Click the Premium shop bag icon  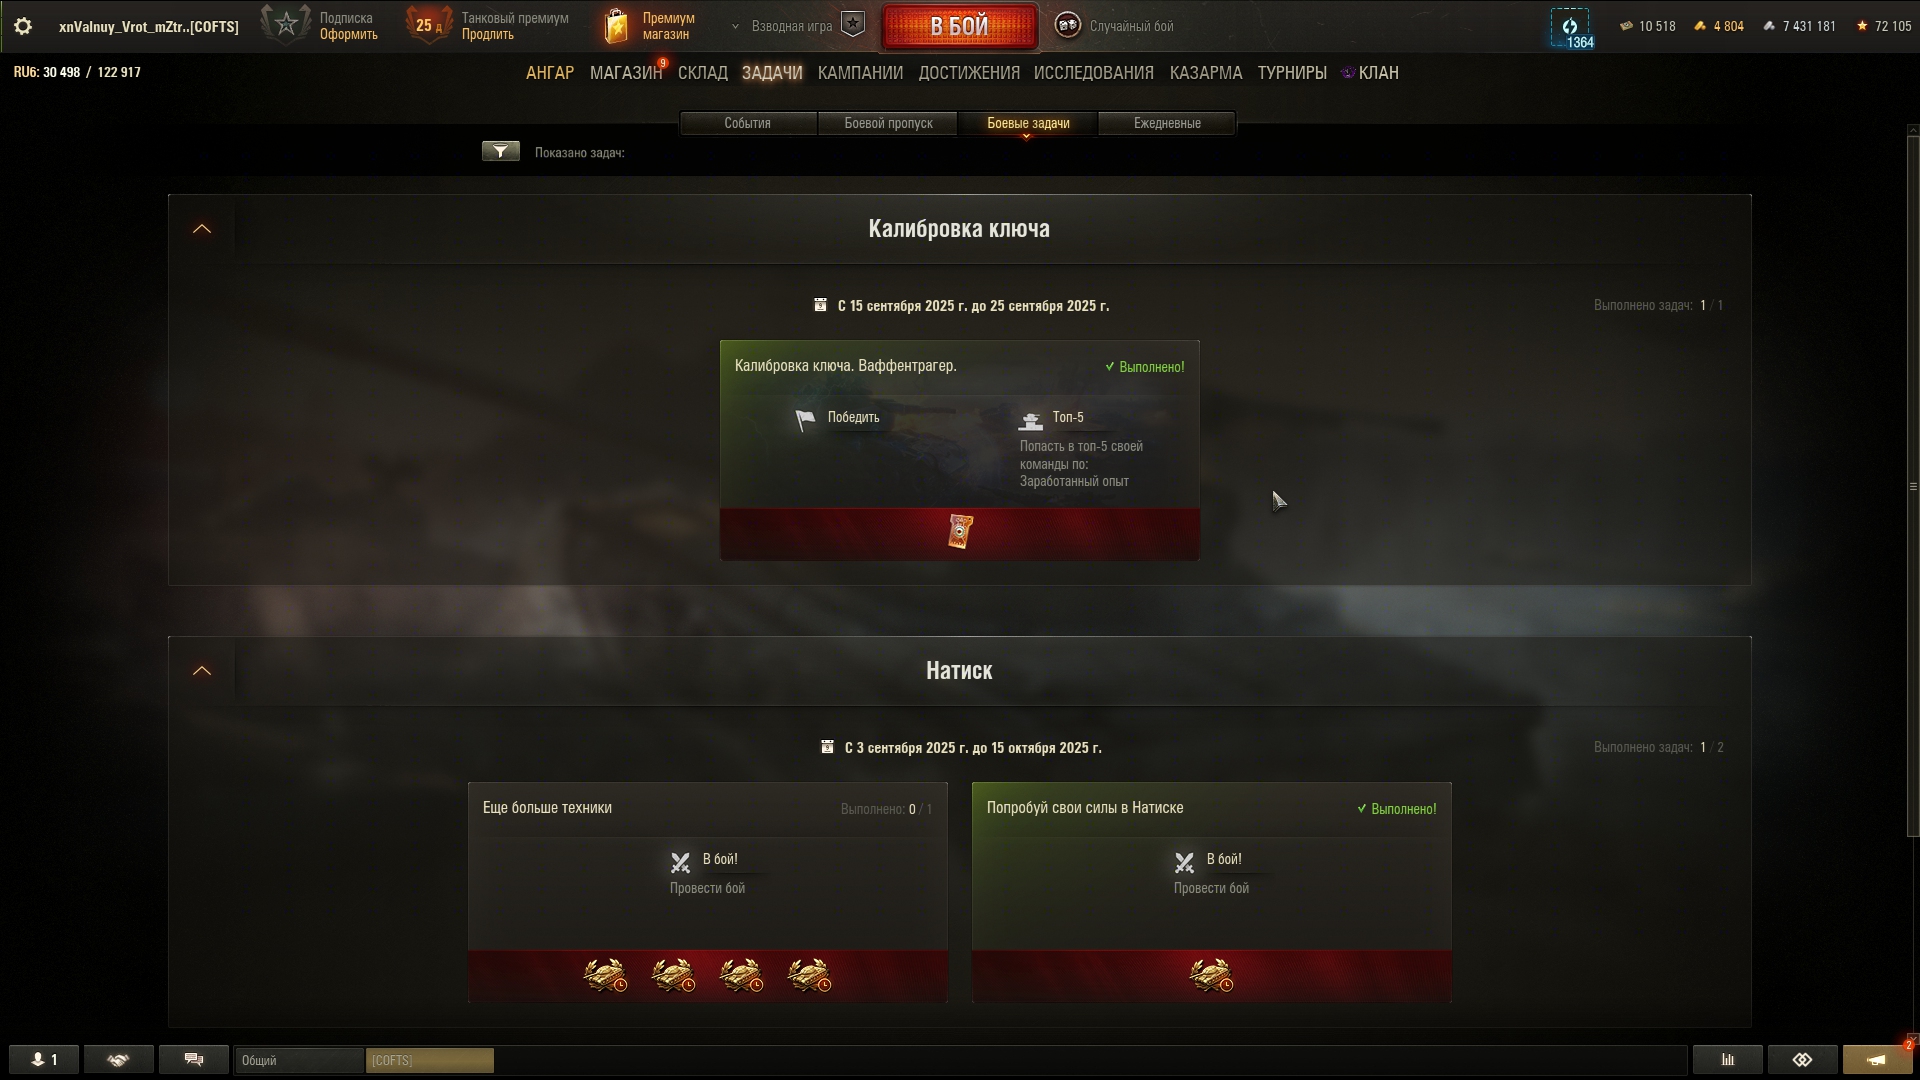coord(617,27)
